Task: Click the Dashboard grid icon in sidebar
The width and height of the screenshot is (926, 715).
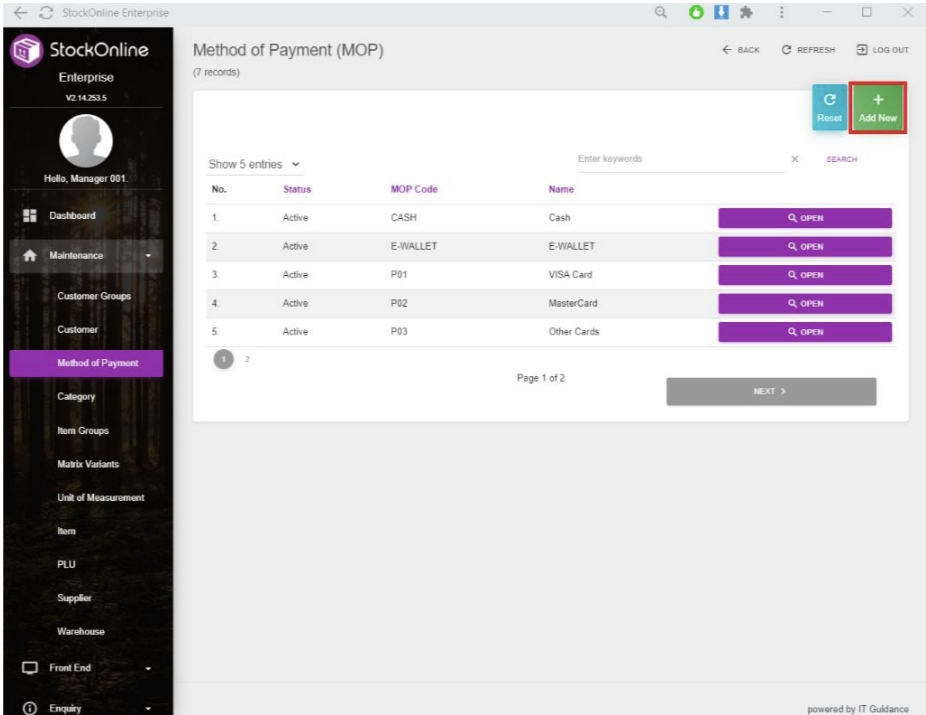Action: 29,216
